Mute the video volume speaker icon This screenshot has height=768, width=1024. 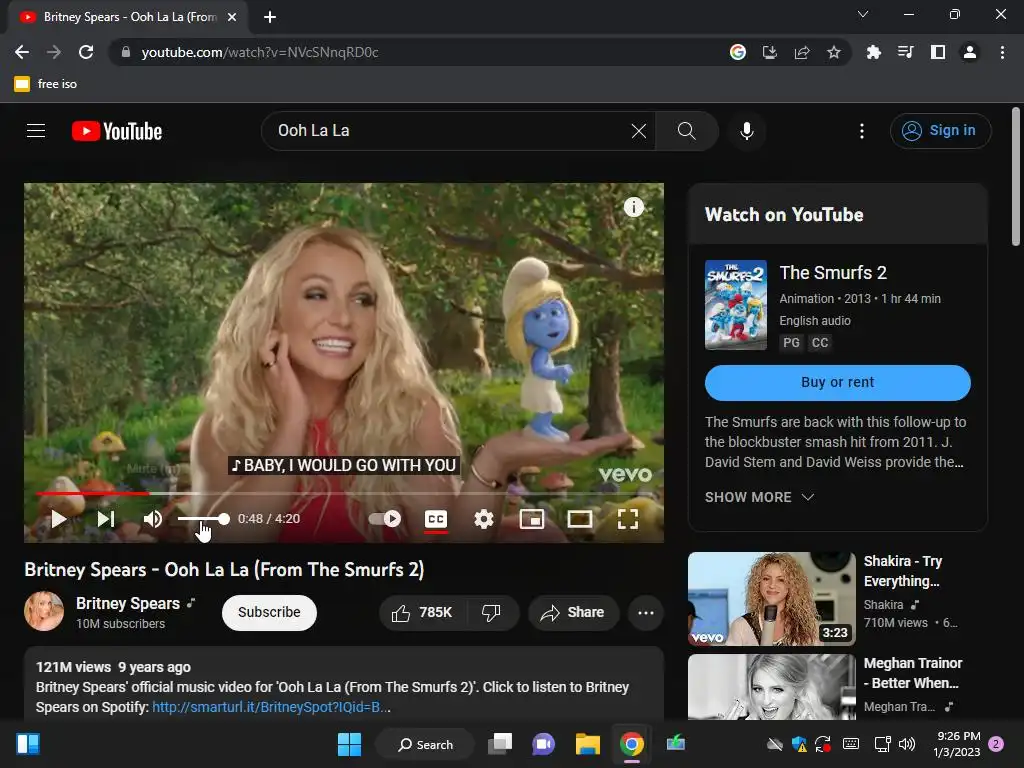(152, 519)
